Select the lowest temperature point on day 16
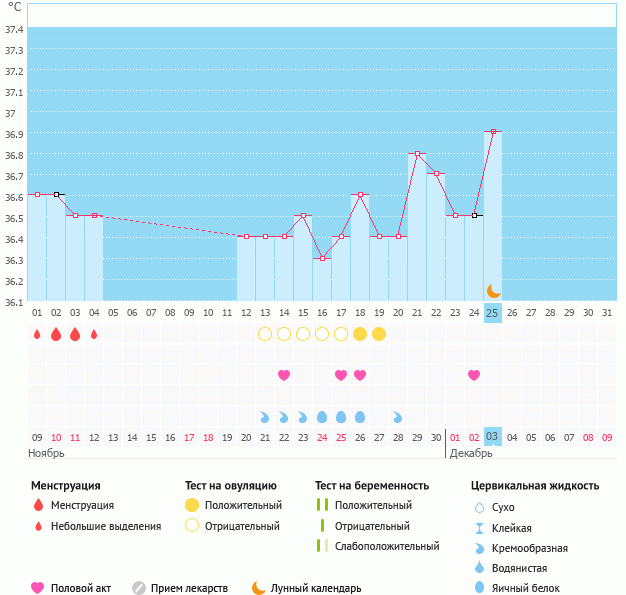626x595 pixels. pos(322,258)
